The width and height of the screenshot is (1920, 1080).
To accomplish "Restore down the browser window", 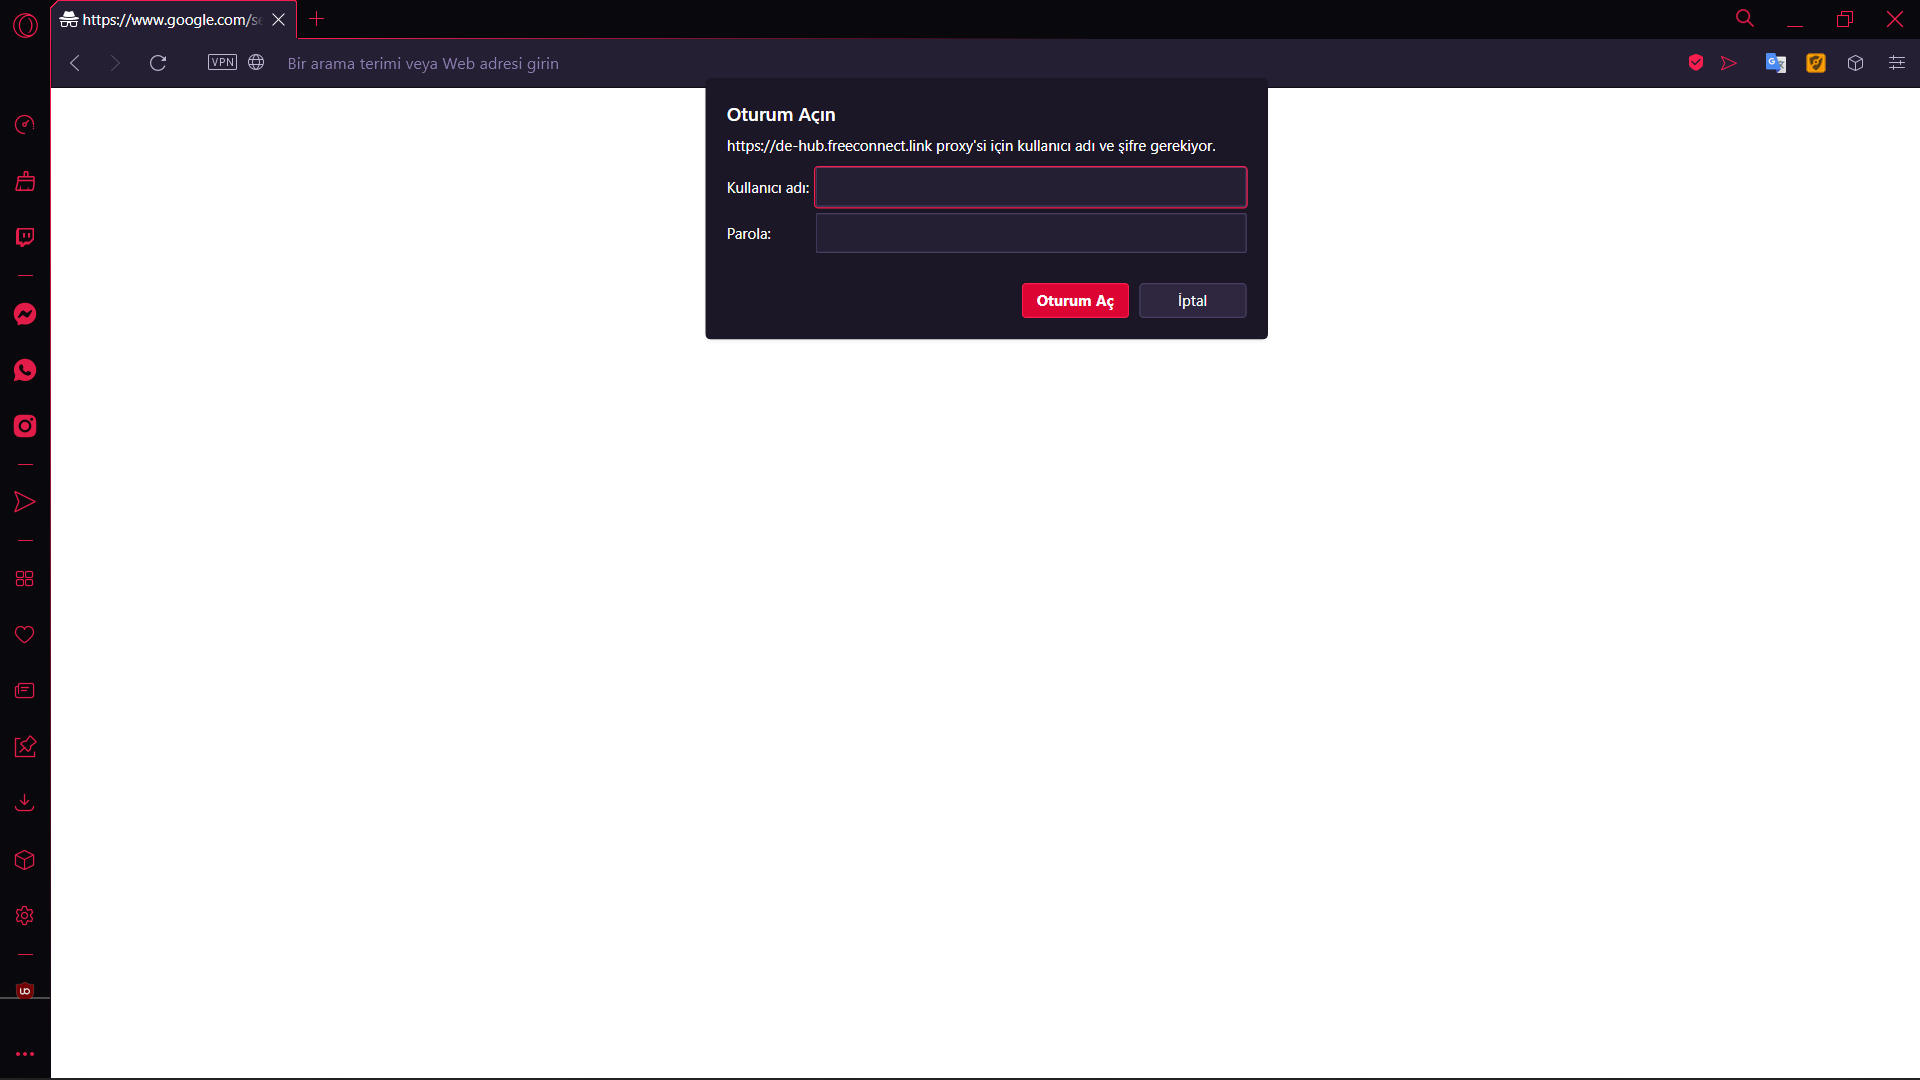I will click(x=1845, y=19).
